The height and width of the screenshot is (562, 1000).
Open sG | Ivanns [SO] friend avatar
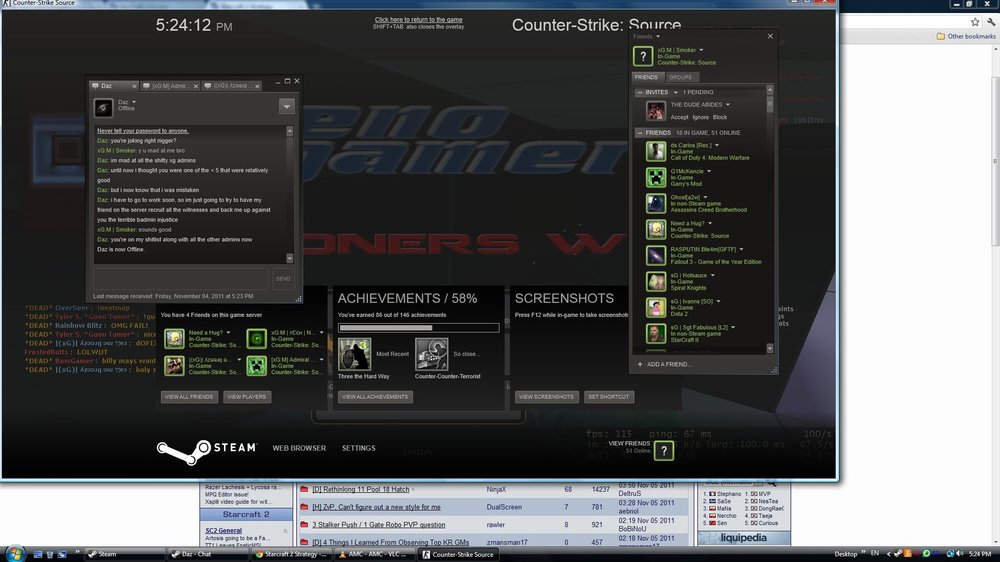[656, 307]
